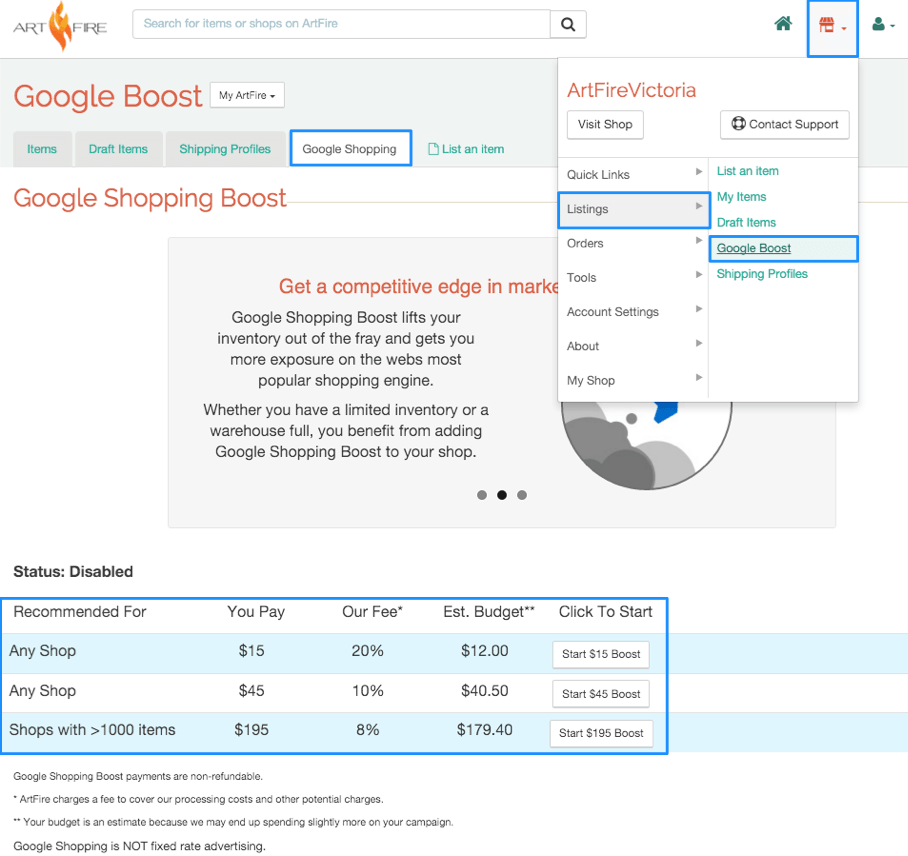Choose Google Boost in submenu
908x856 pixels.
[783, 248]
